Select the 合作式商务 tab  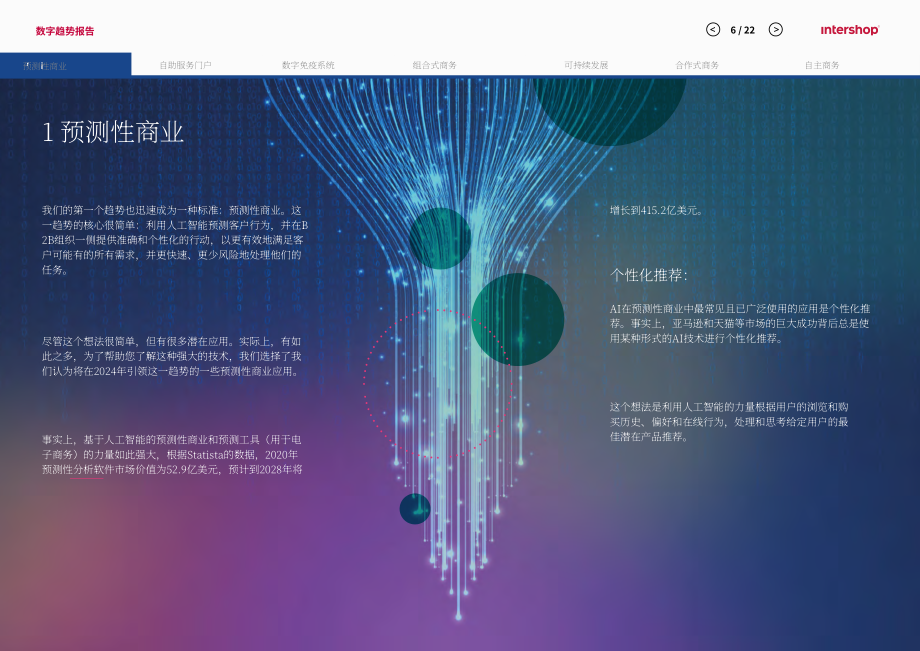(x=697, y=65)
